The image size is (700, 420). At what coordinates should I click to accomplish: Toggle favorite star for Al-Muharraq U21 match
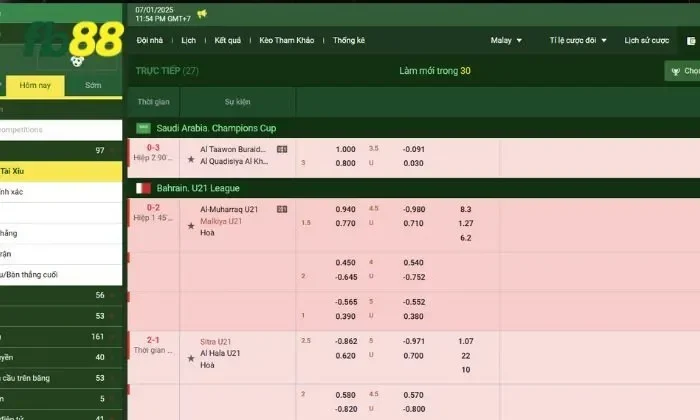click(191, 225)
